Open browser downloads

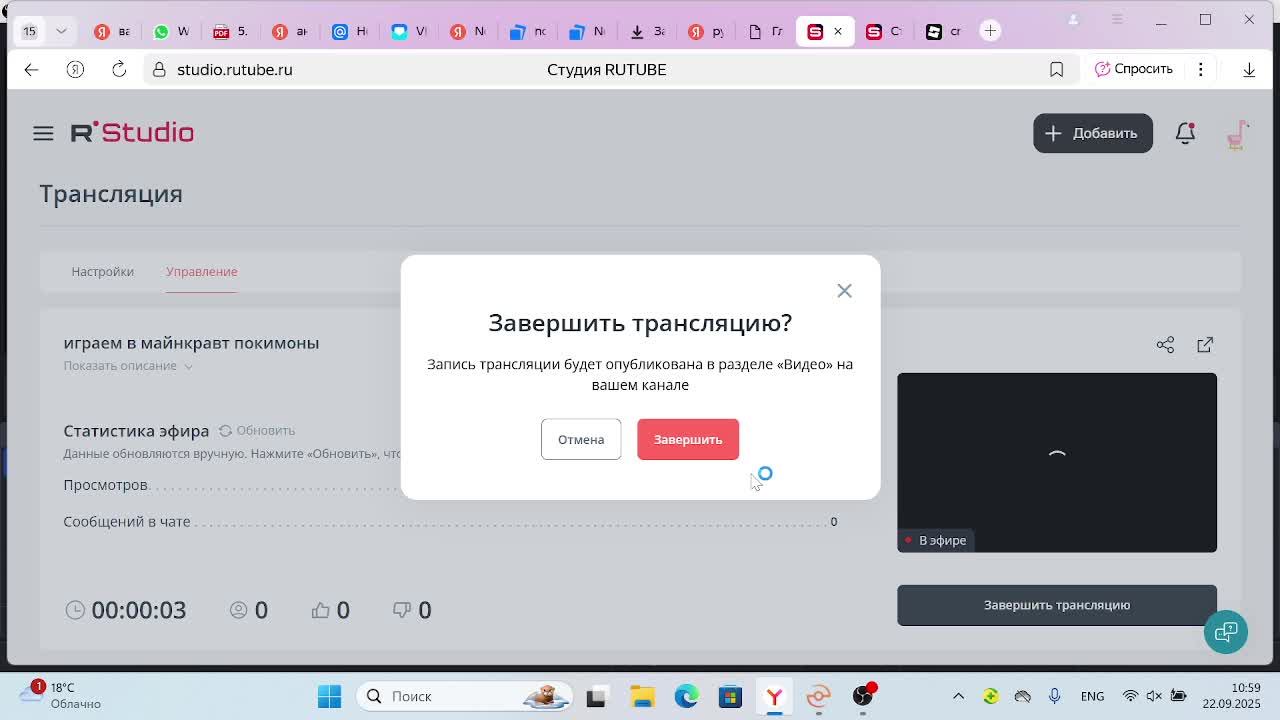[x=1249, y=69]
